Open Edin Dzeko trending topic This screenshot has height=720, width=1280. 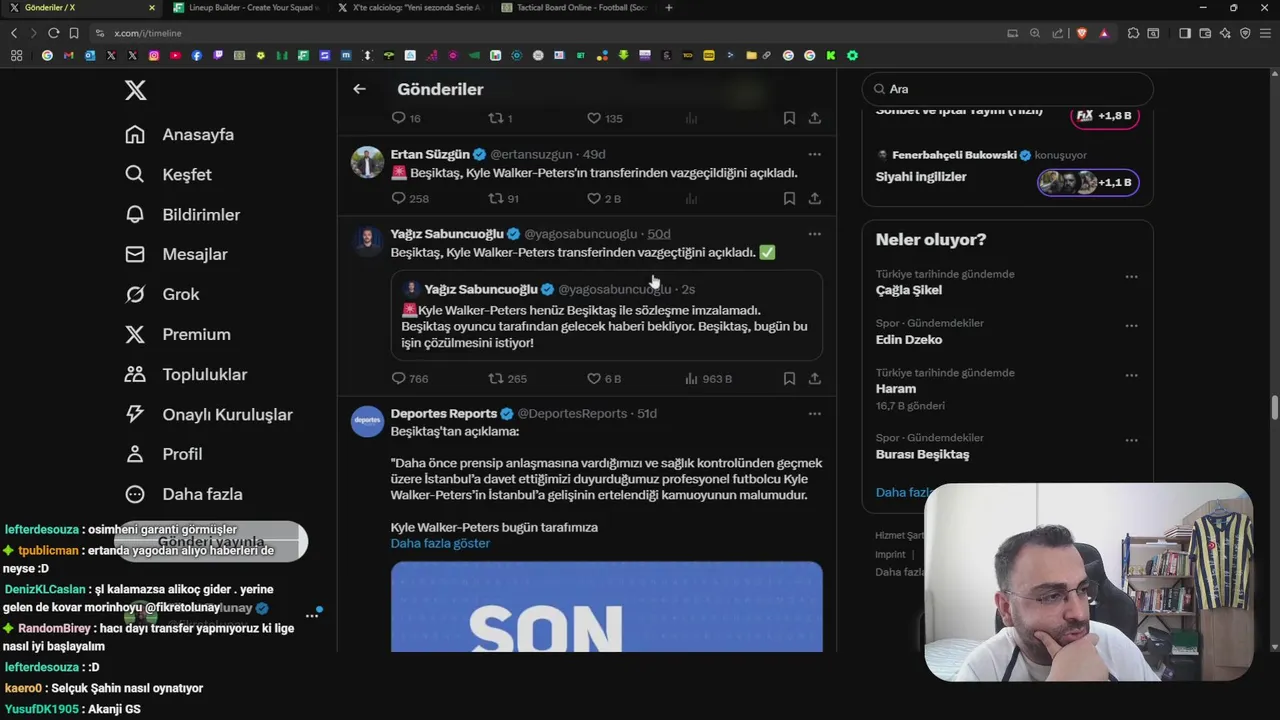(909, 339)
